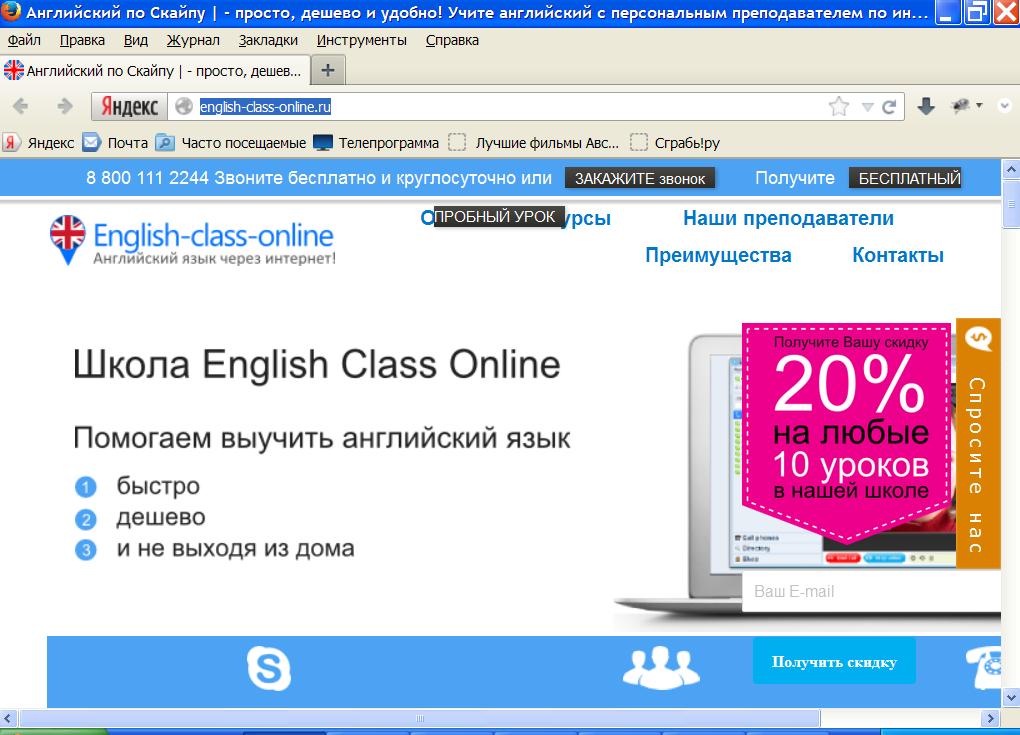Click the globe site identity icon
Image resolution: width=1020 pixels, height=735 pixels.
184,106
